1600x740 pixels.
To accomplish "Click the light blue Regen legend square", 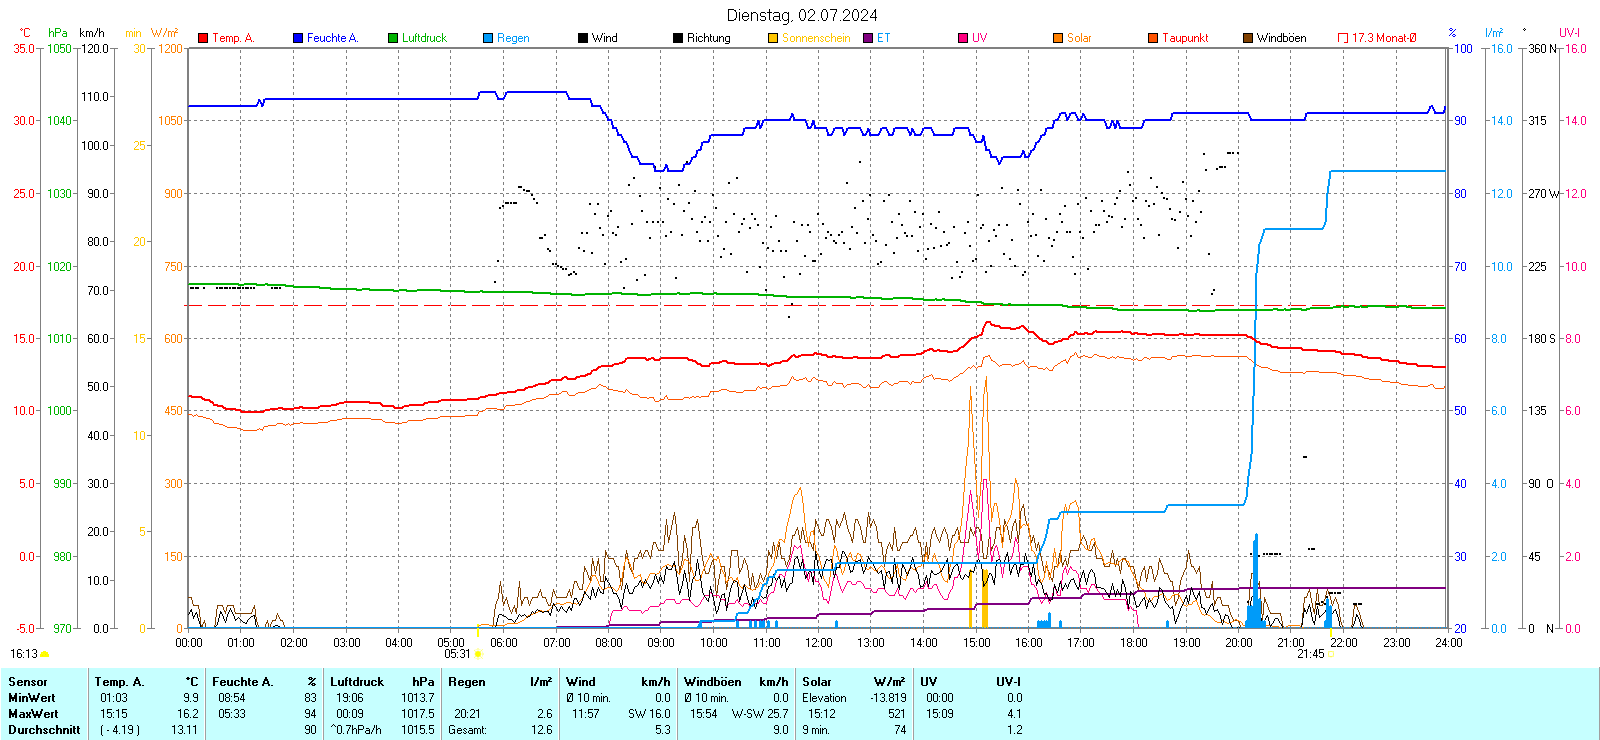I will tap(488, 38).
